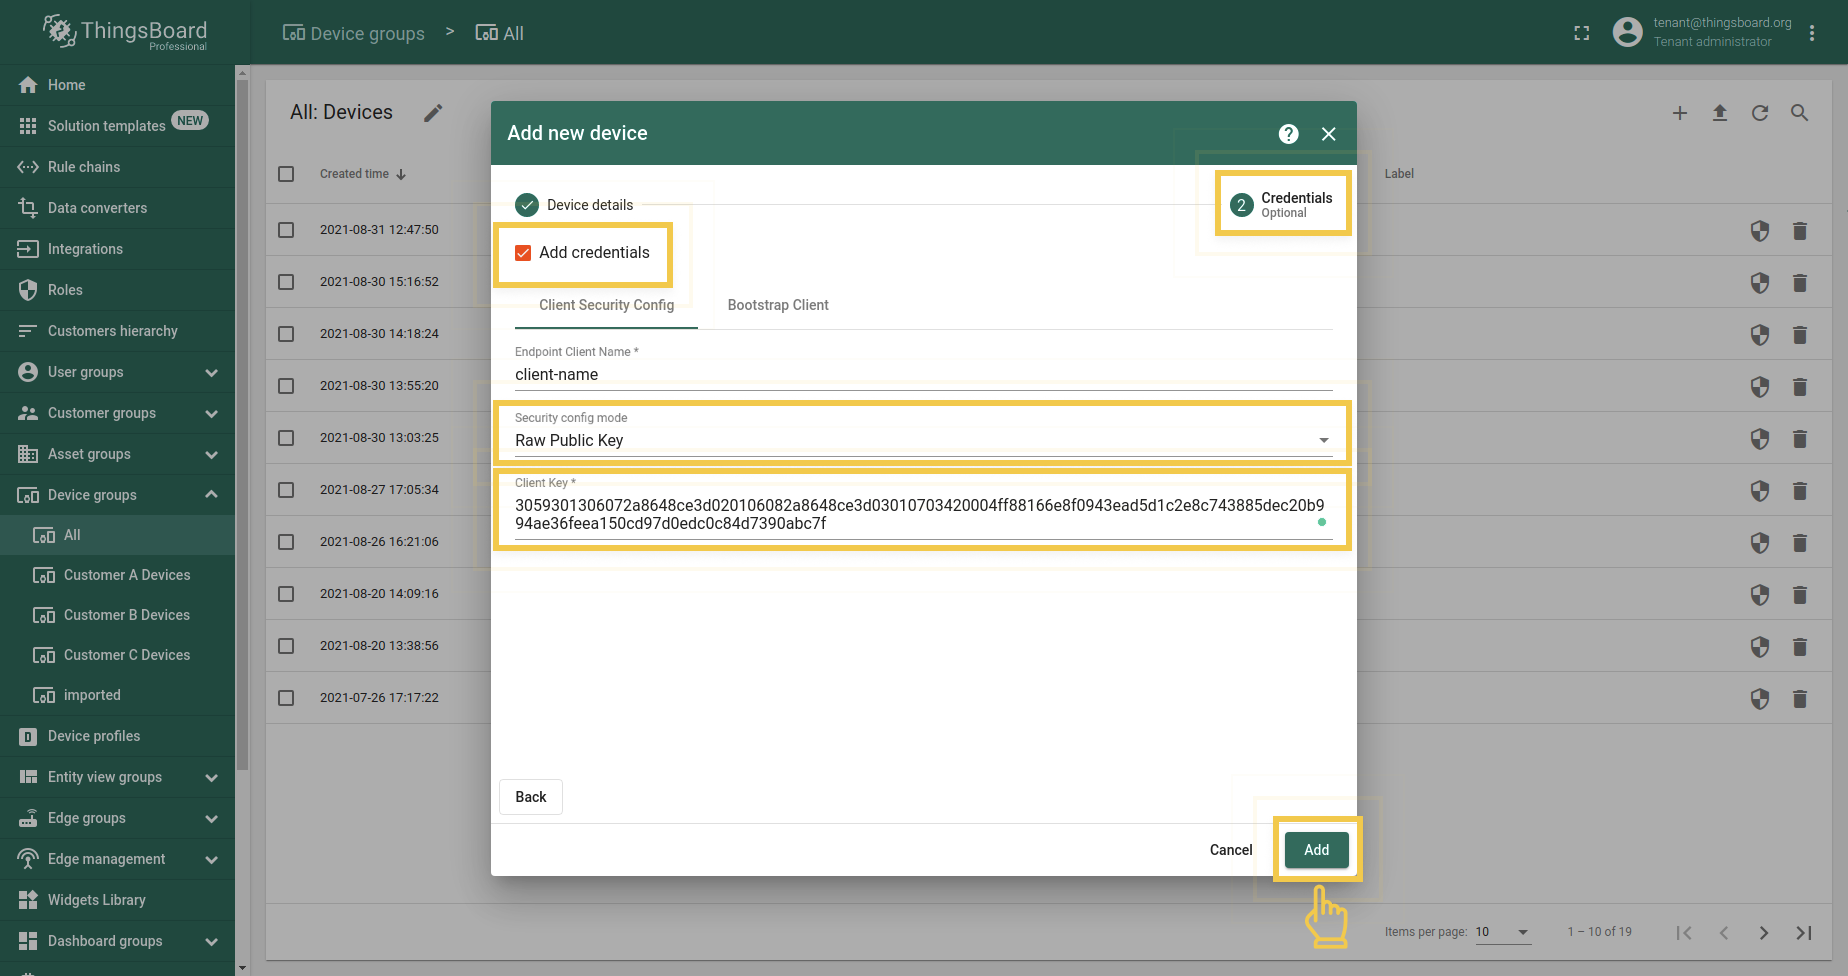Open Customers hierarchy from the sidebar
Image resolution: width=1848 pixels, height=976 pixels.
coord(112,330)
